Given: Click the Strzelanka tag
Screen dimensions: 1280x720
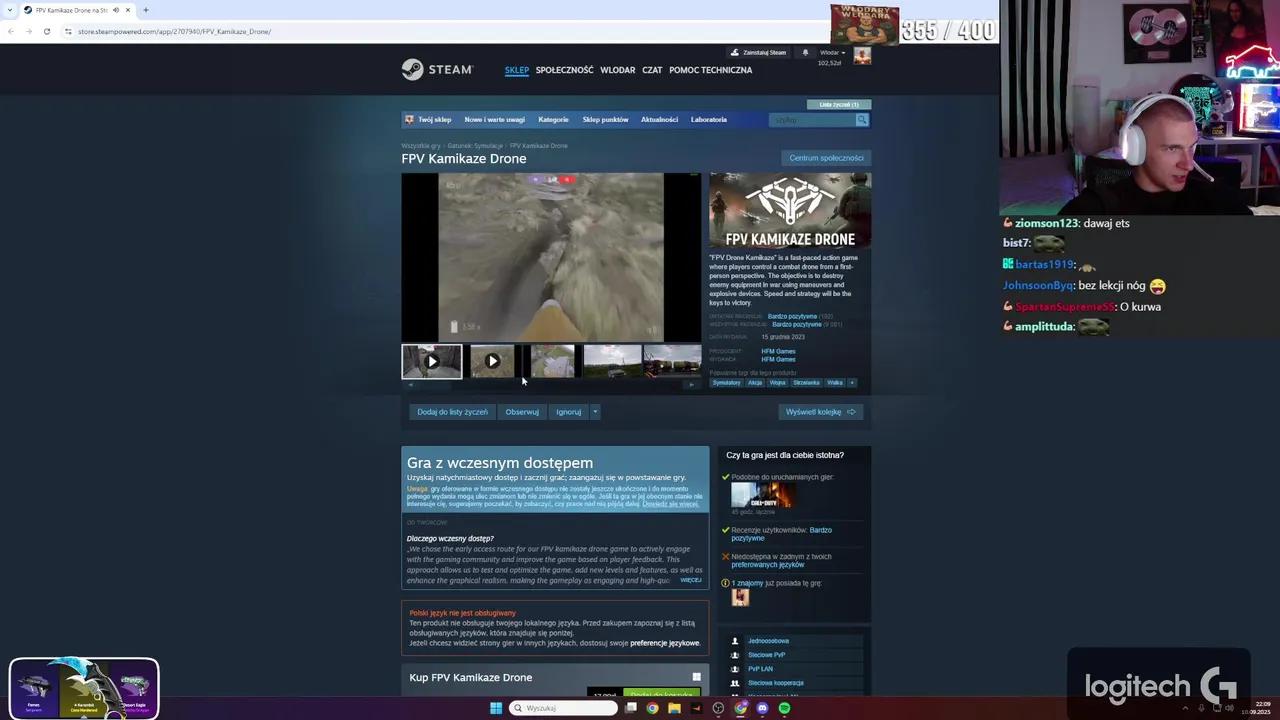Looking at the screenshot, I should pyautogui.click(x=806, y=382).
